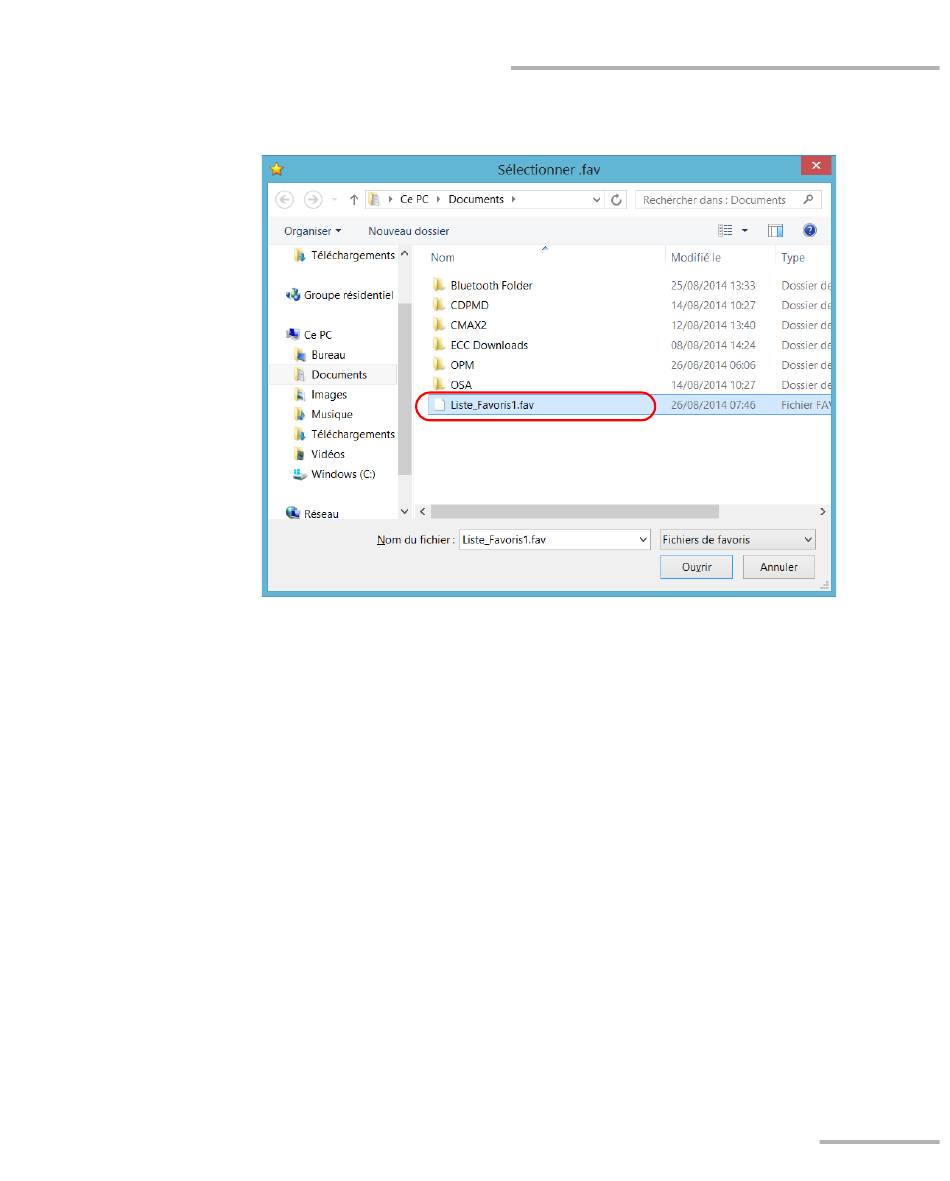Click the Forward navigation arrow
The image size is (950, 1181).
pos(313,200)
